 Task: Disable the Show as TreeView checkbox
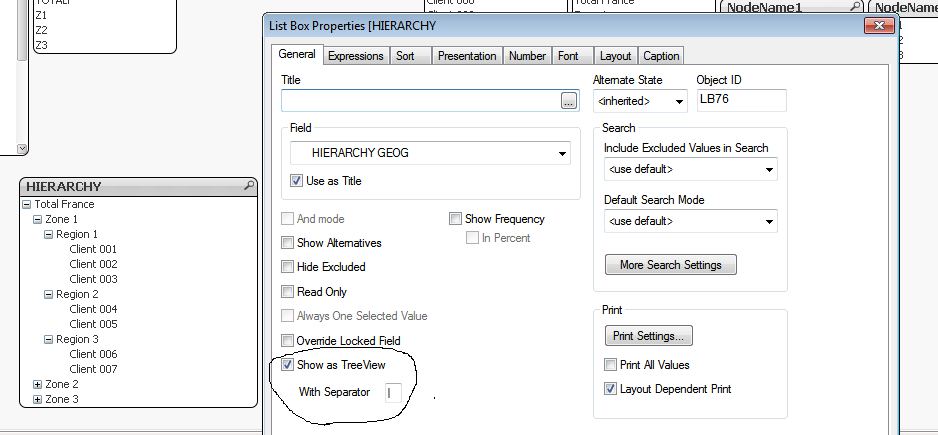pyautogui.click(x=288, y=366)
